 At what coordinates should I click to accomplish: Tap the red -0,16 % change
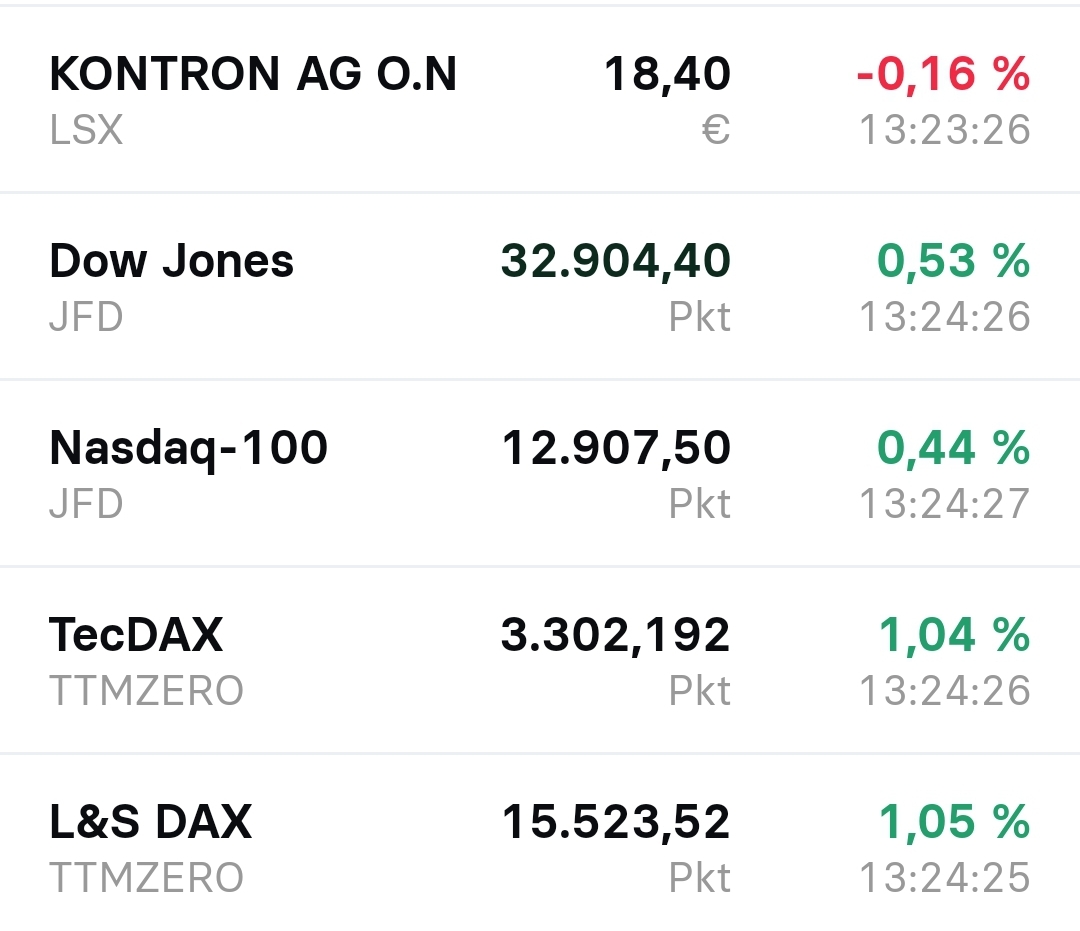pyautogui.click(x=942, y=74)
